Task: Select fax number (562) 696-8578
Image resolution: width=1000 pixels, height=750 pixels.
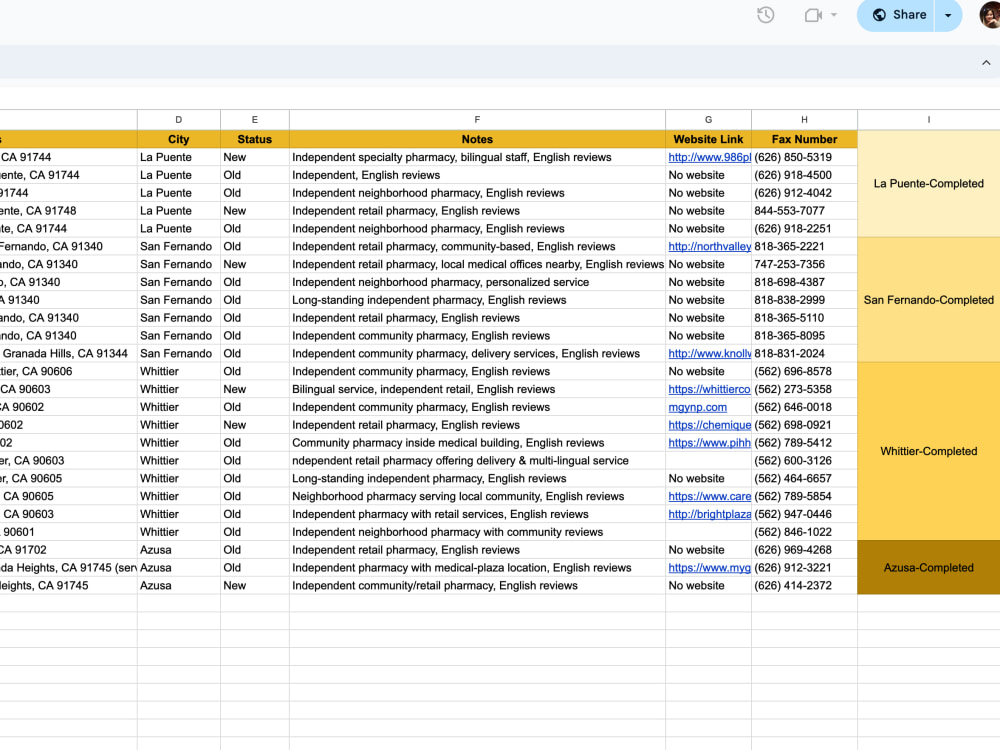Action: tap(804, 371)
